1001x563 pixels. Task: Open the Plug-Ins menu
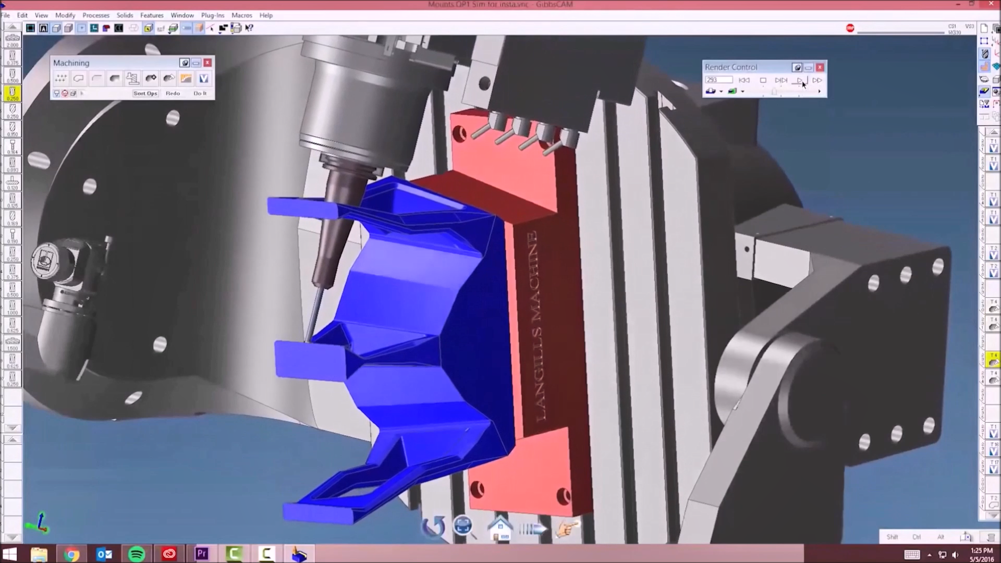pyautogui.click(x=212, y=16)
